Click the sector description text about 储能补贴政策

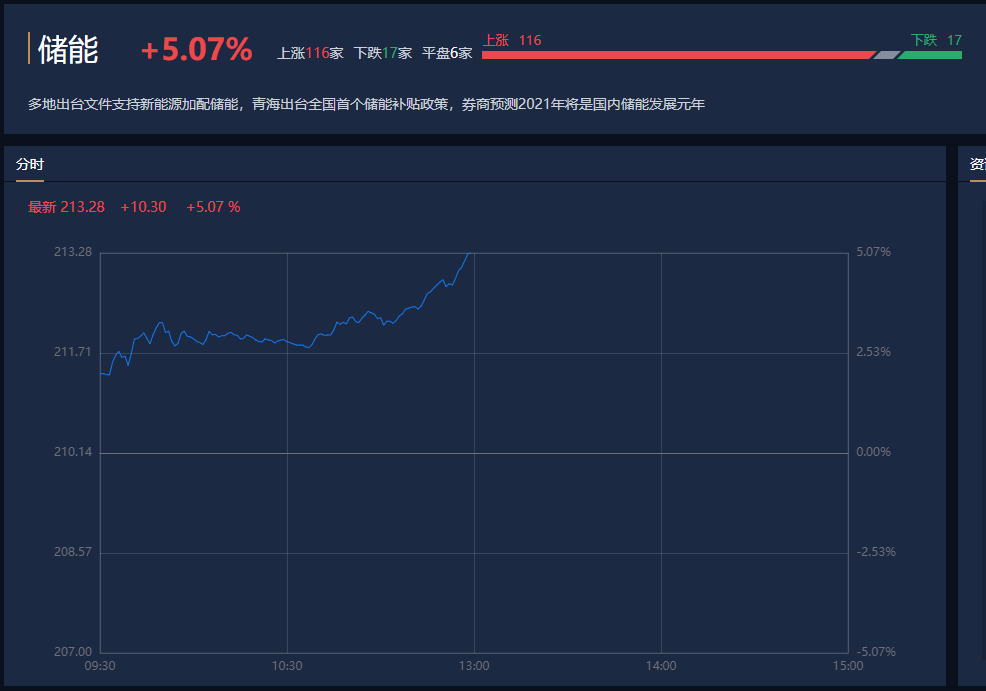[366, 104]
